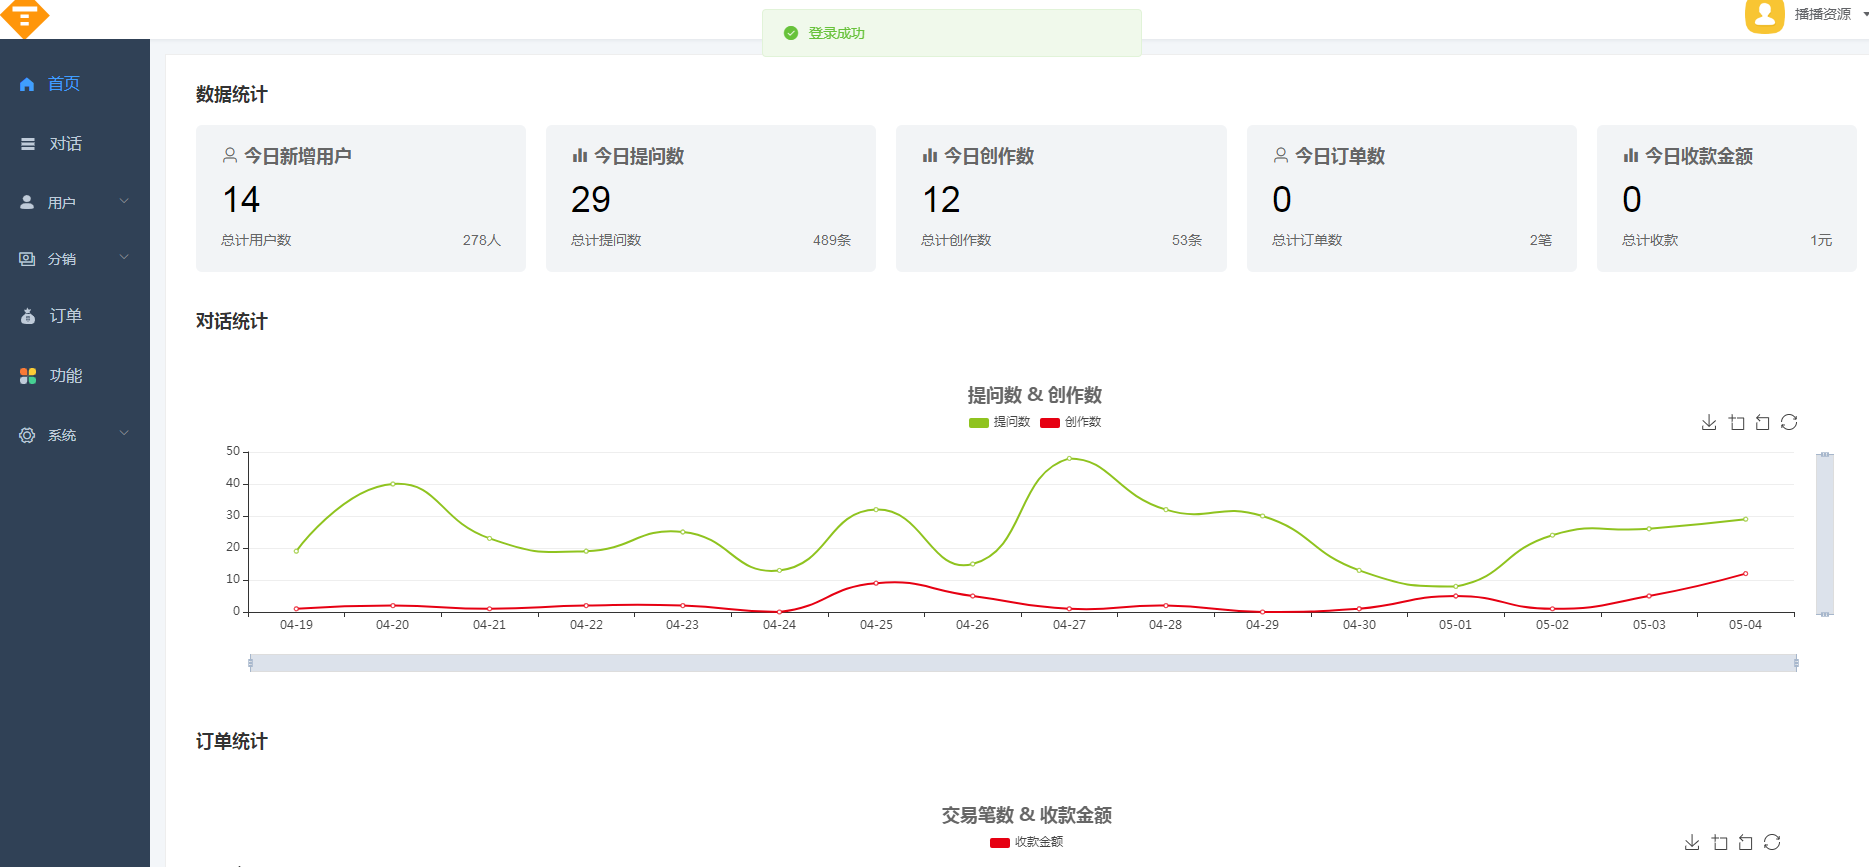Click the orange logo in the top-left corner
1869x867 pixels.
24,17
